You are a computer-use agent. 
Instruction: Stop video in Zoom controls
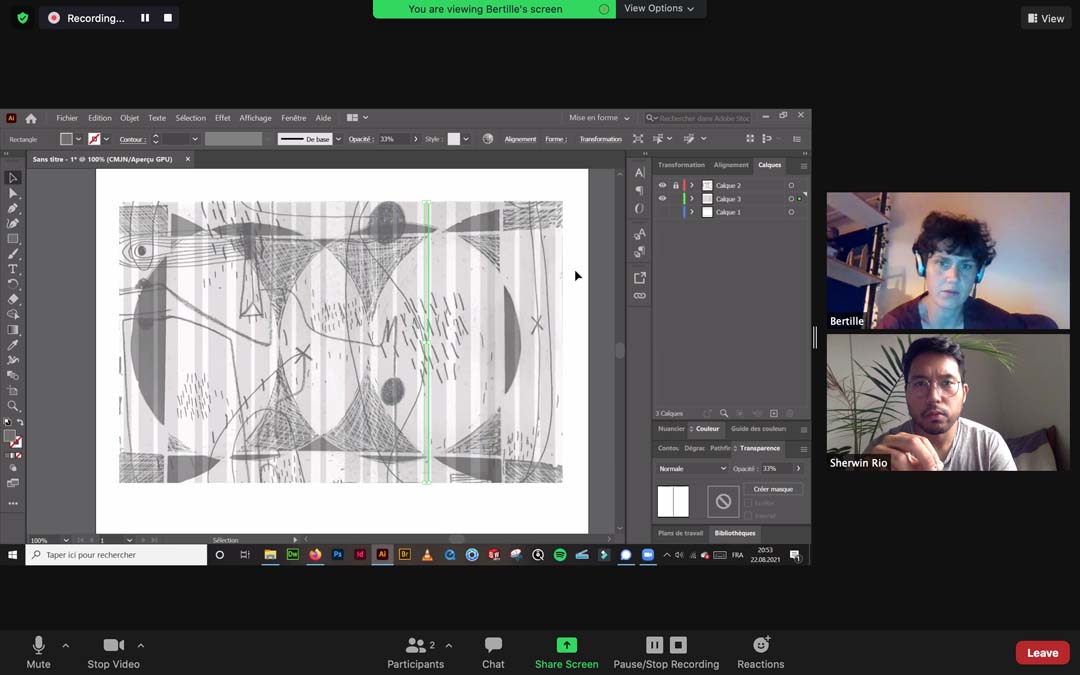click(x=114, y=652)
